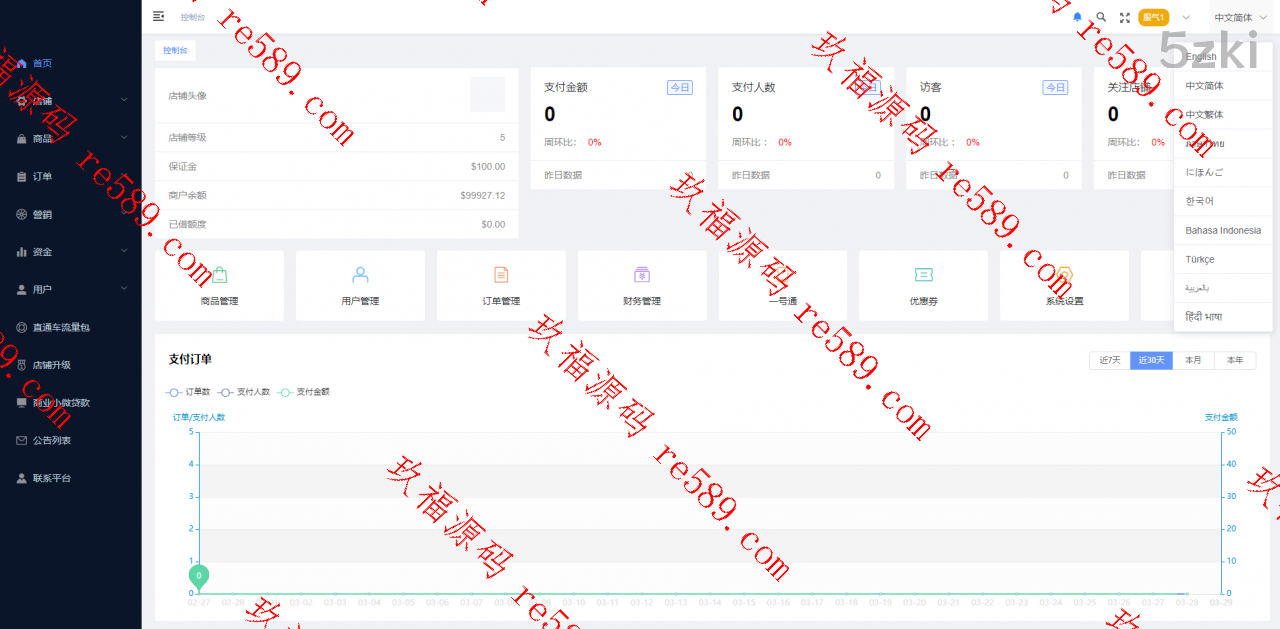Open the 用户管理 shortcut card
Image resolution: width=1280 pixels, height=629 pixels.
click(360, 285)
